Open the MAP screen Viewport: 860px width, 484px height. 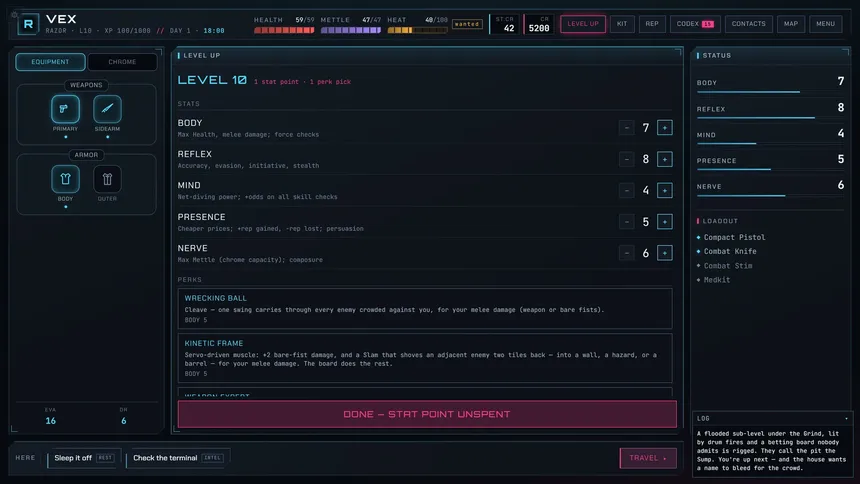(x=791, y=24)
